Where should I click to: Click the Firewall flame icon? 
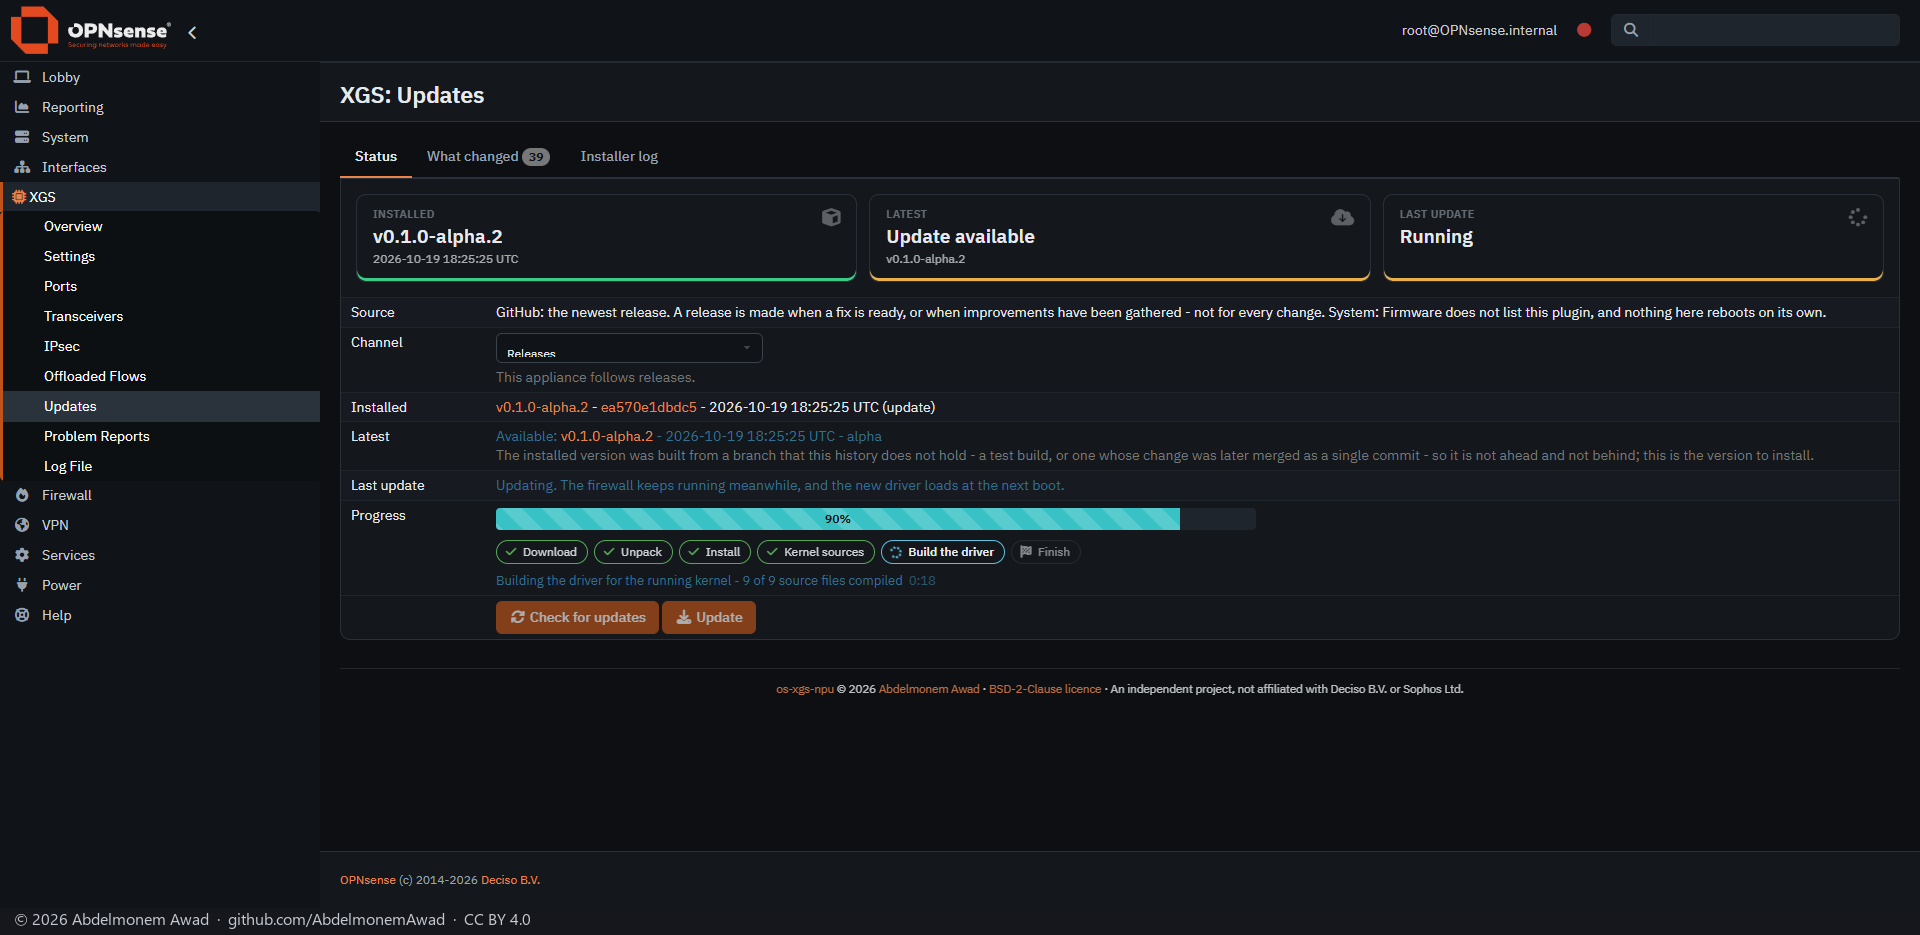point(22,495)
